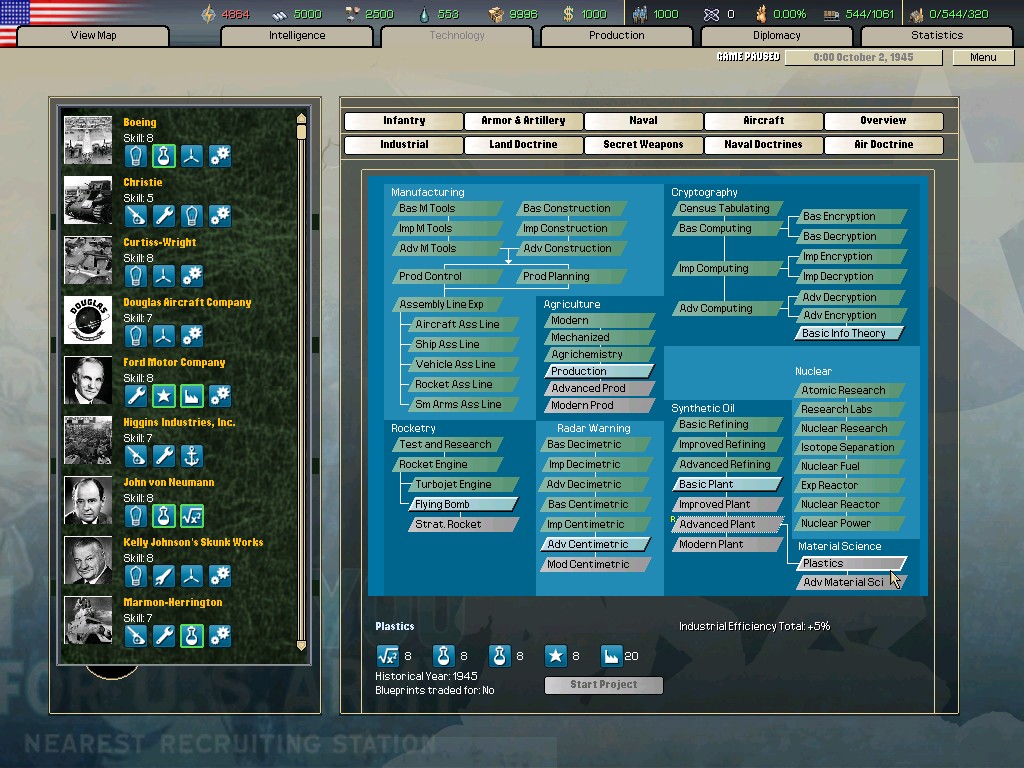This screenshot has width=1024, height=768.
Task: Click Higgins Industries' anchor naval icon
Action: [191, 456]
